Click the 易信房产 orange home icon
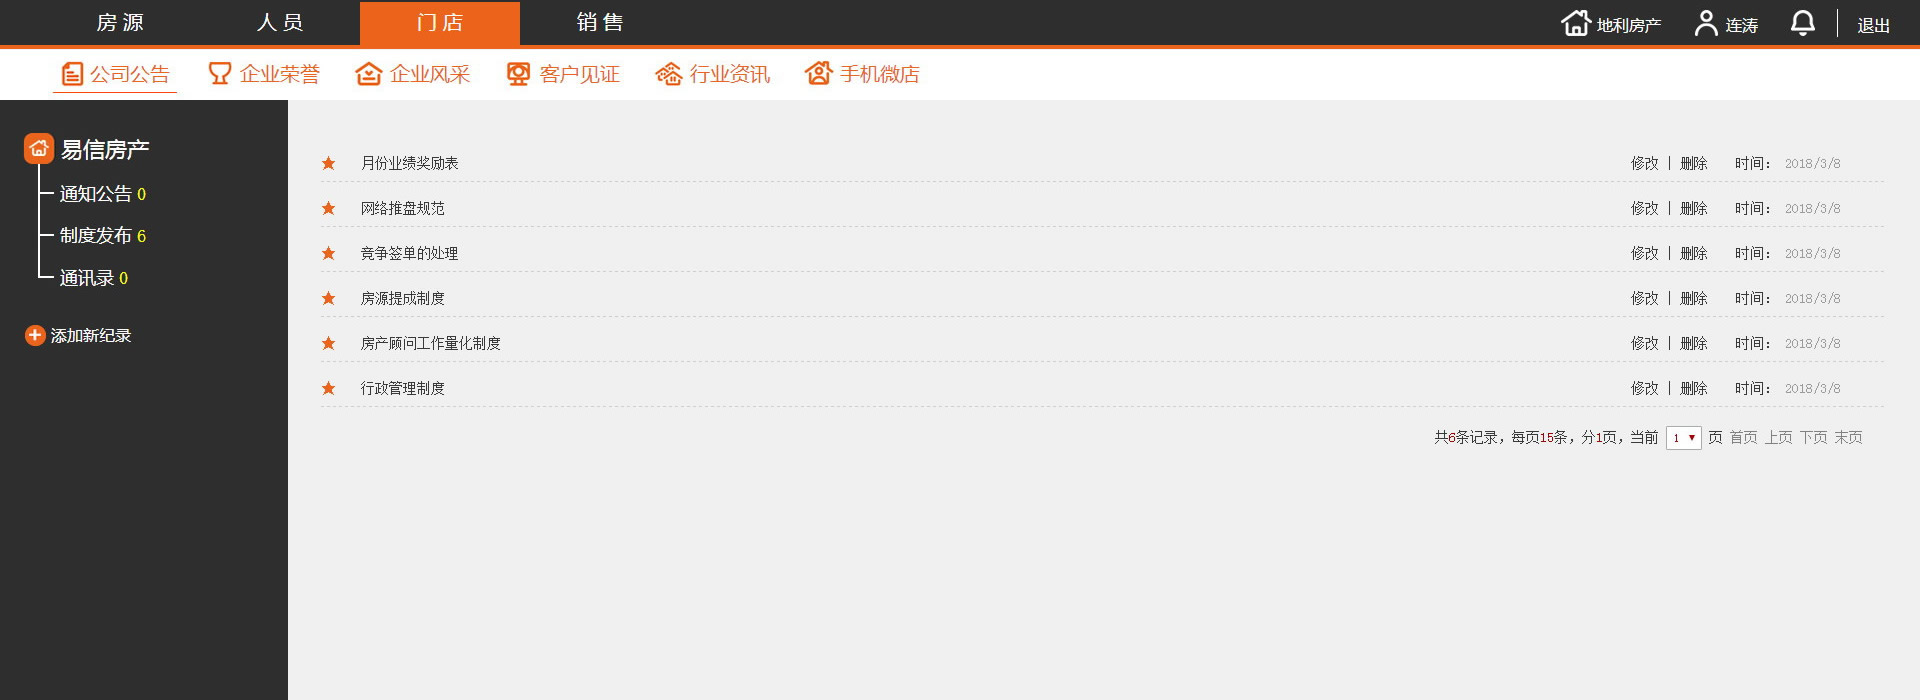The image size is (1920, 700). click(x=39, y=149)
